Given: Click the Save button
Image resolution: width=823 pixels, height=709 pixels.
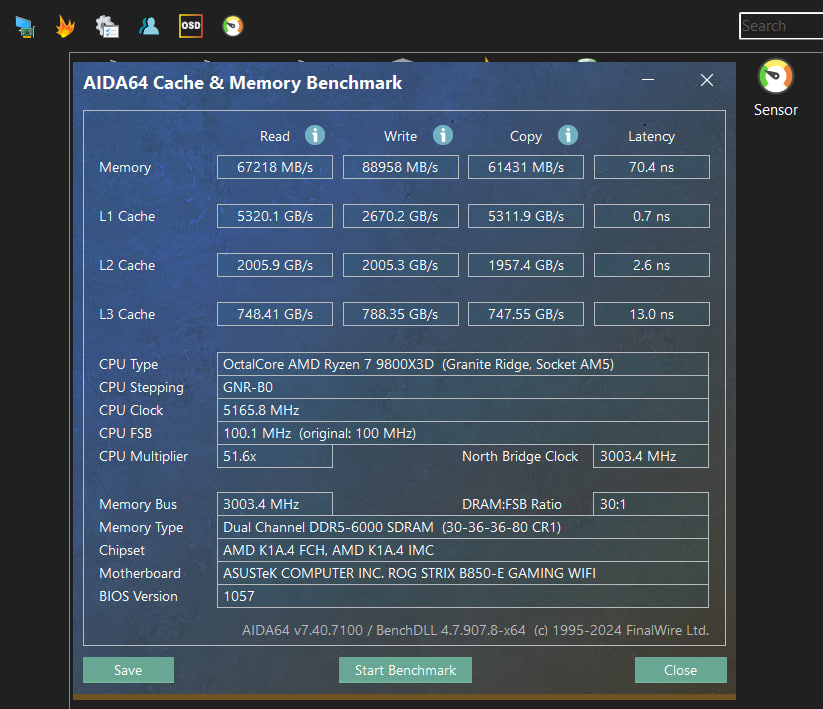Looking at the screenshot, I should (x=128, y=670).
